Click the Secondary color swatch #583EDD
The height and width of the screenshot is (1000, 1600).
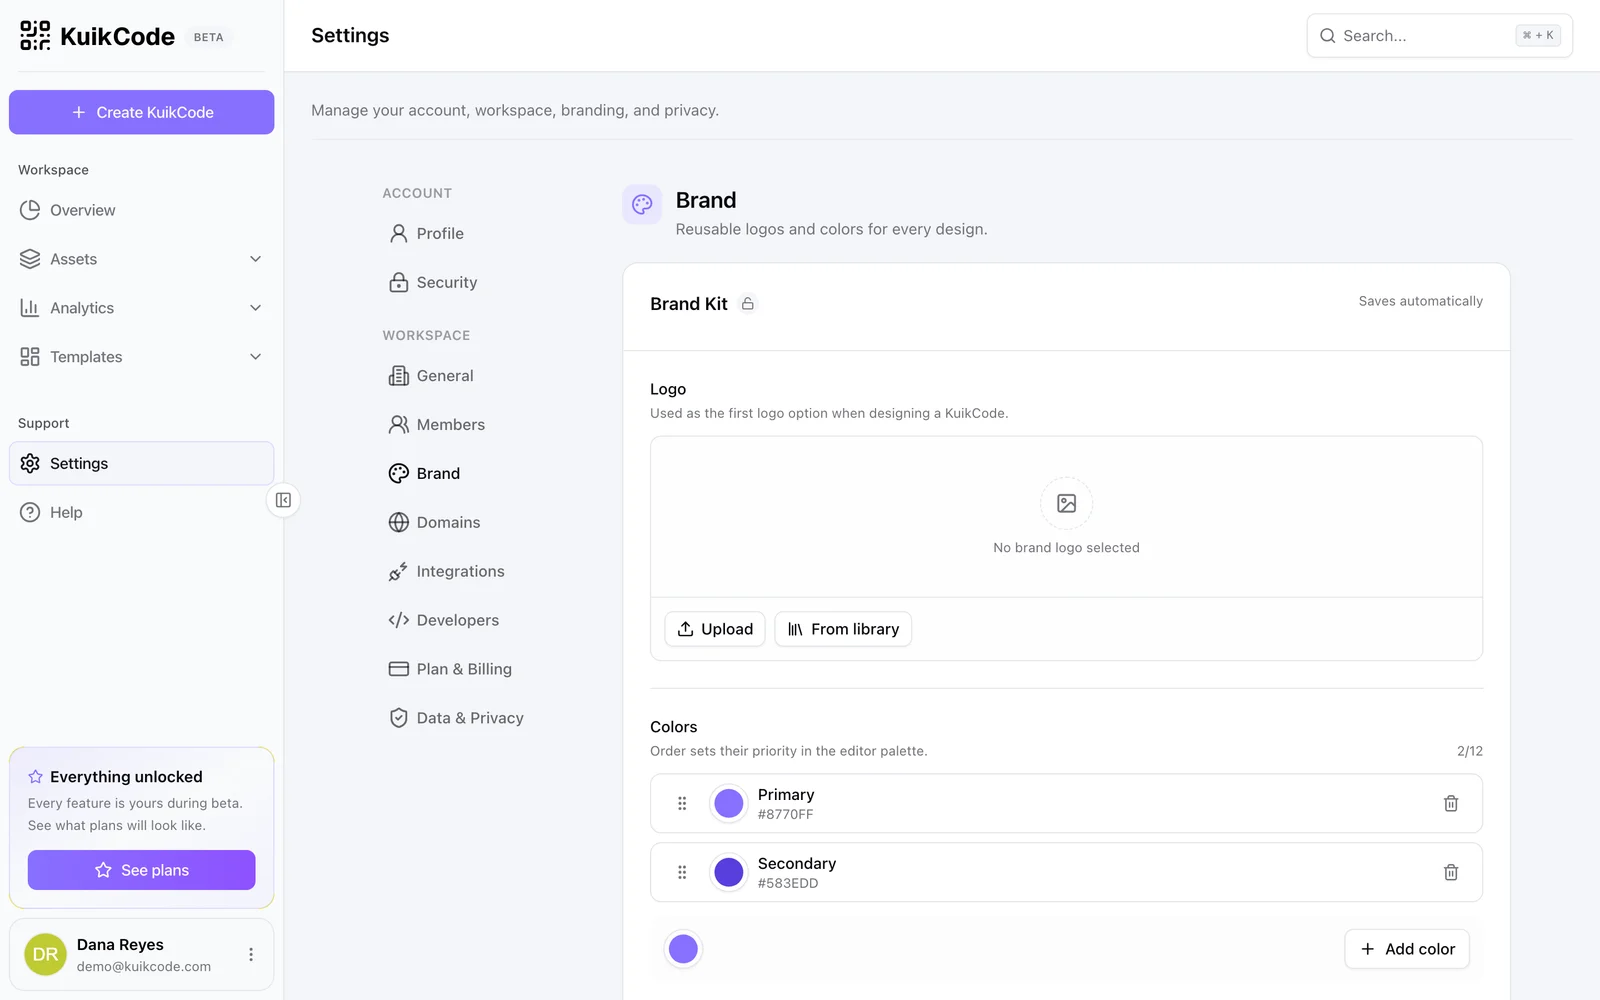coord(729,872)
